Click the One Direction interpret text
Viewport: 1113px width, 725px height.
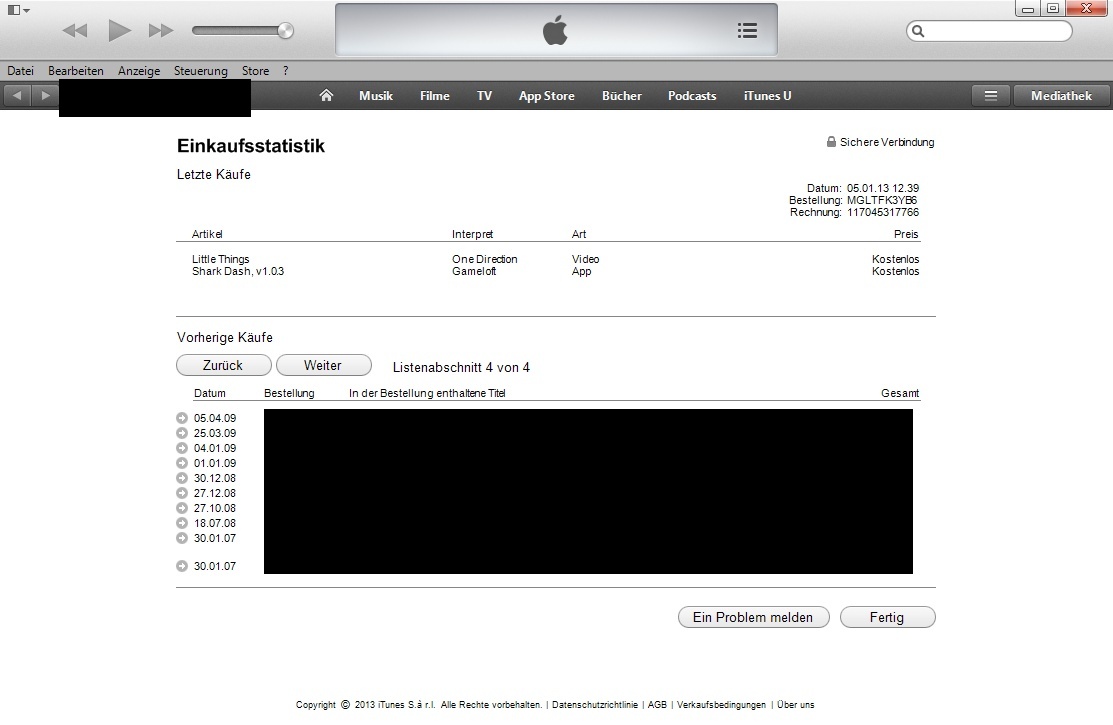(x=485, y=259)
